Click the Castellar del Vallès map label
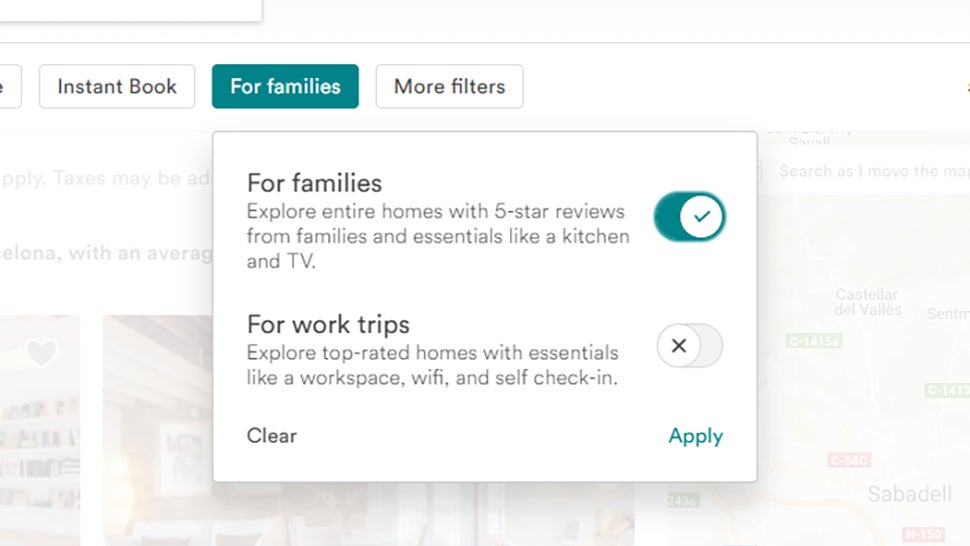 tap(867, 302)
